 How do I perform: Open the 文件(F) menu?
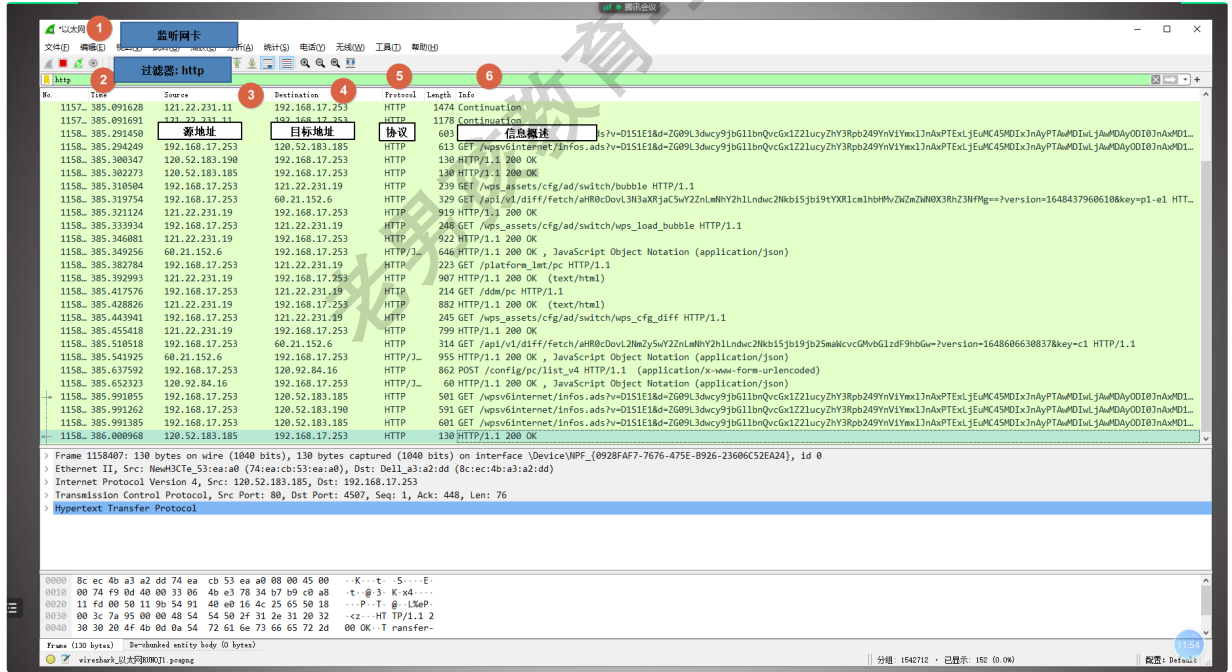coord(57,47)
